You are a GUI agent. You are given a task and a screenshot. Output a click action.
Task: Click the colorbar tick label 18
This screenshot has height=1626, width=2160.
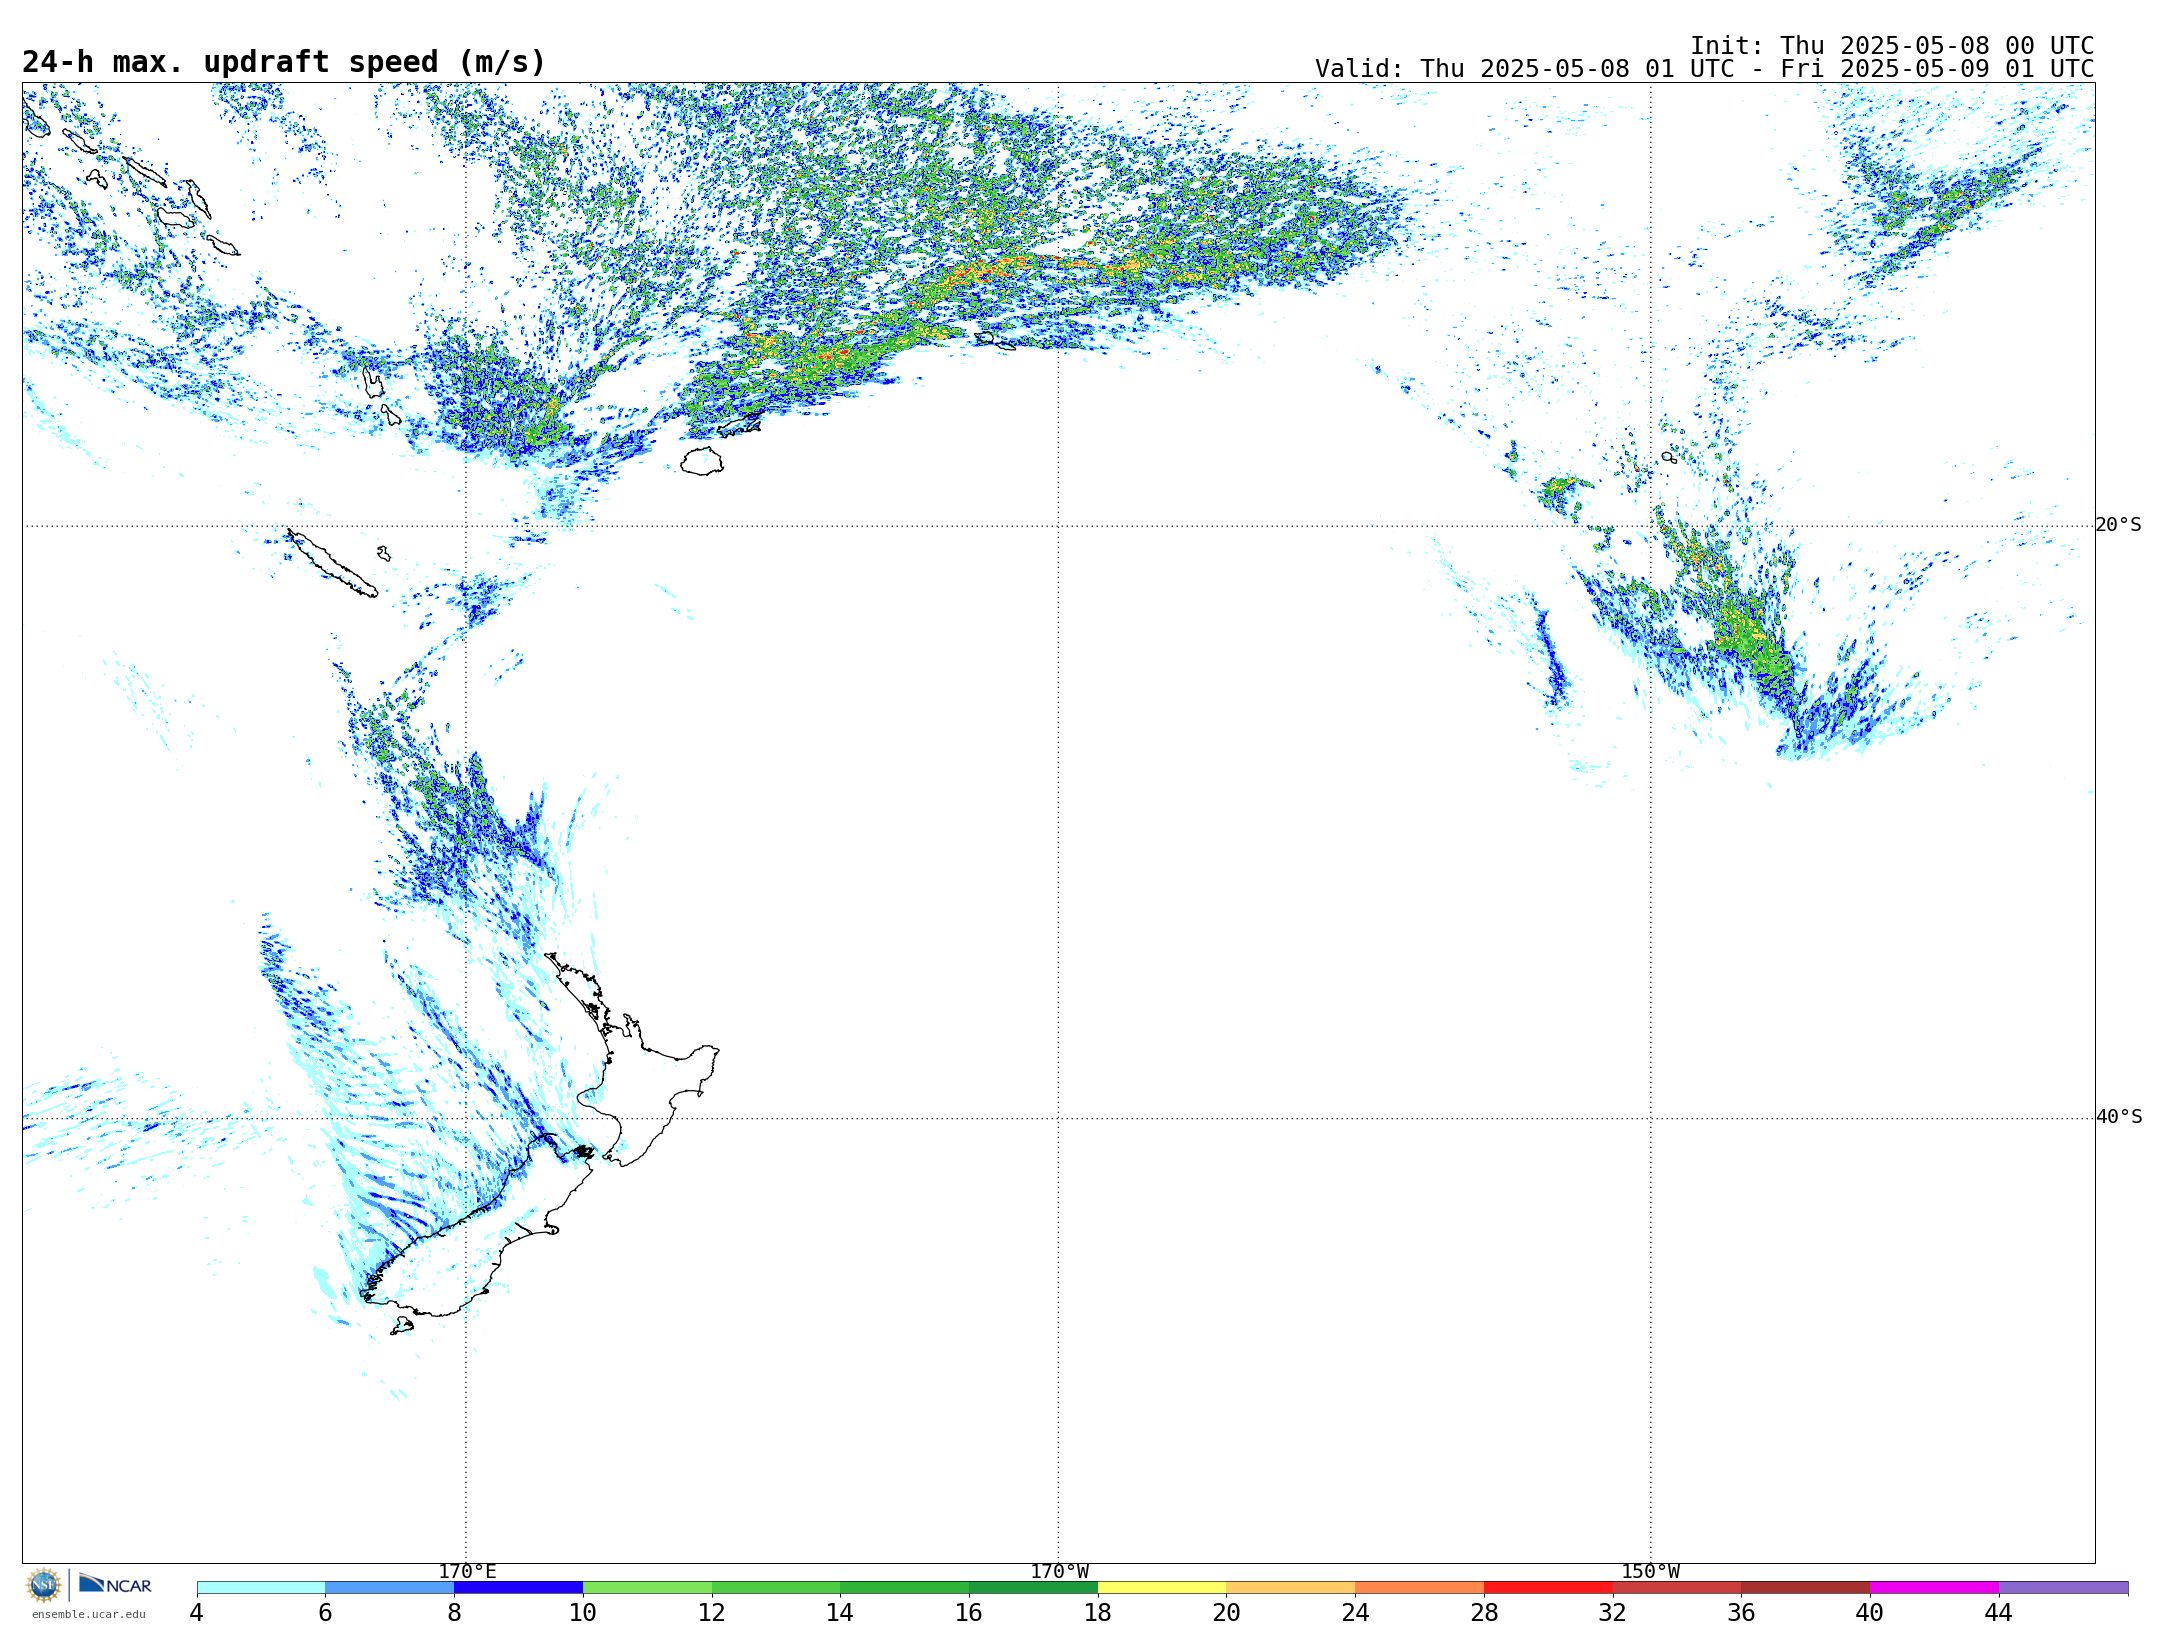pos(1098,1612)
